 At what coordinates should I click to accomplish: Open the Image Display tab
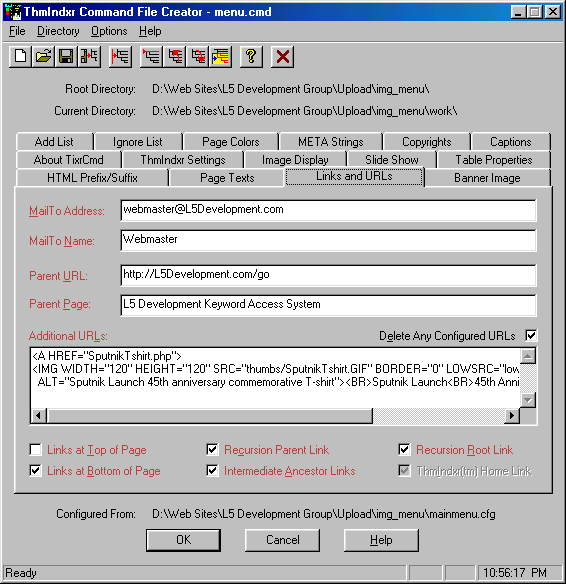click(295, 159)
